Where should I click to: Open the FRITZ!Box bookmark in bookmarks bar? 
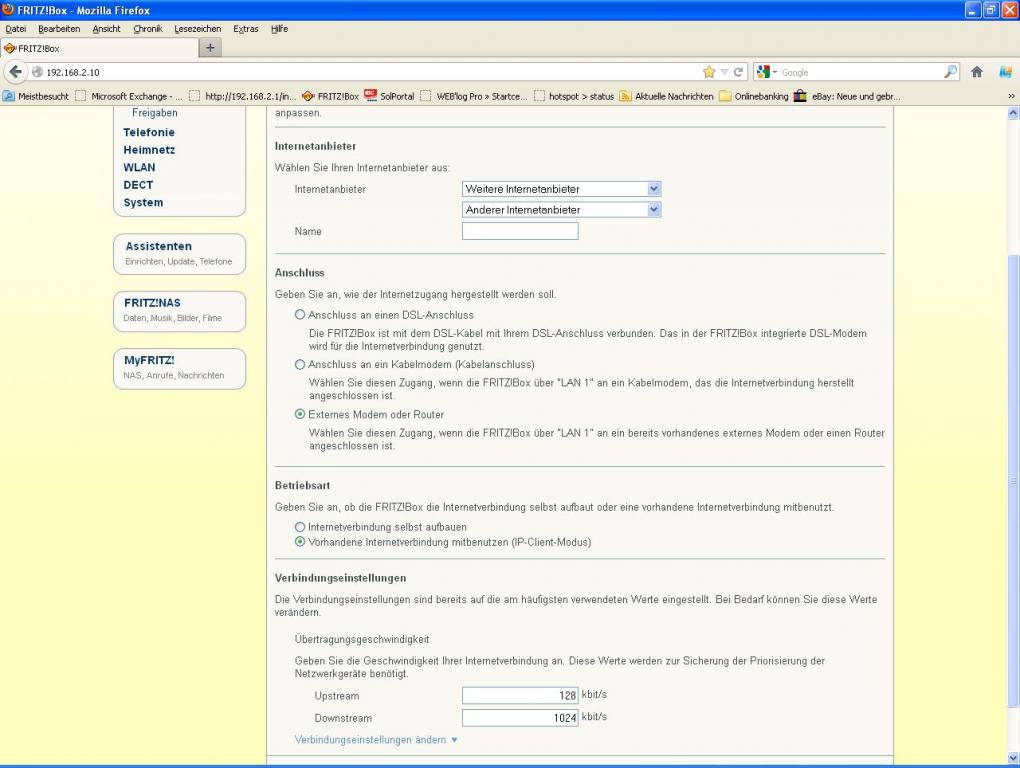pos(330,96)
